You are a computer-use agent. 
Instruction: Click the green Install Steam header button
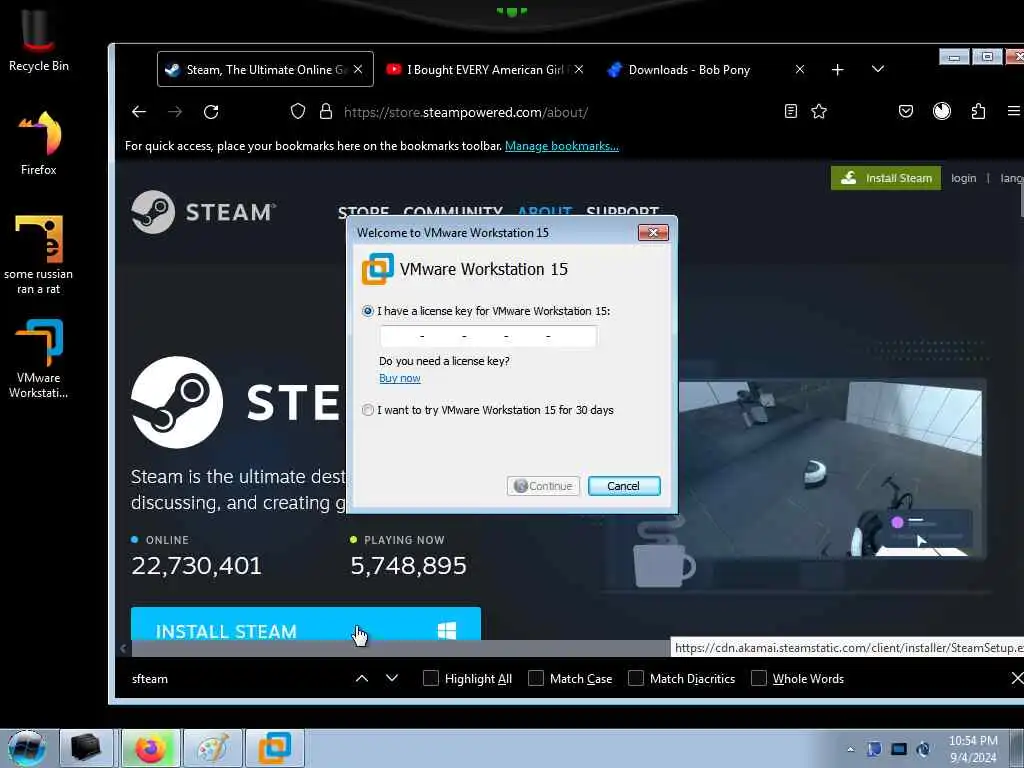click(886, 178)
